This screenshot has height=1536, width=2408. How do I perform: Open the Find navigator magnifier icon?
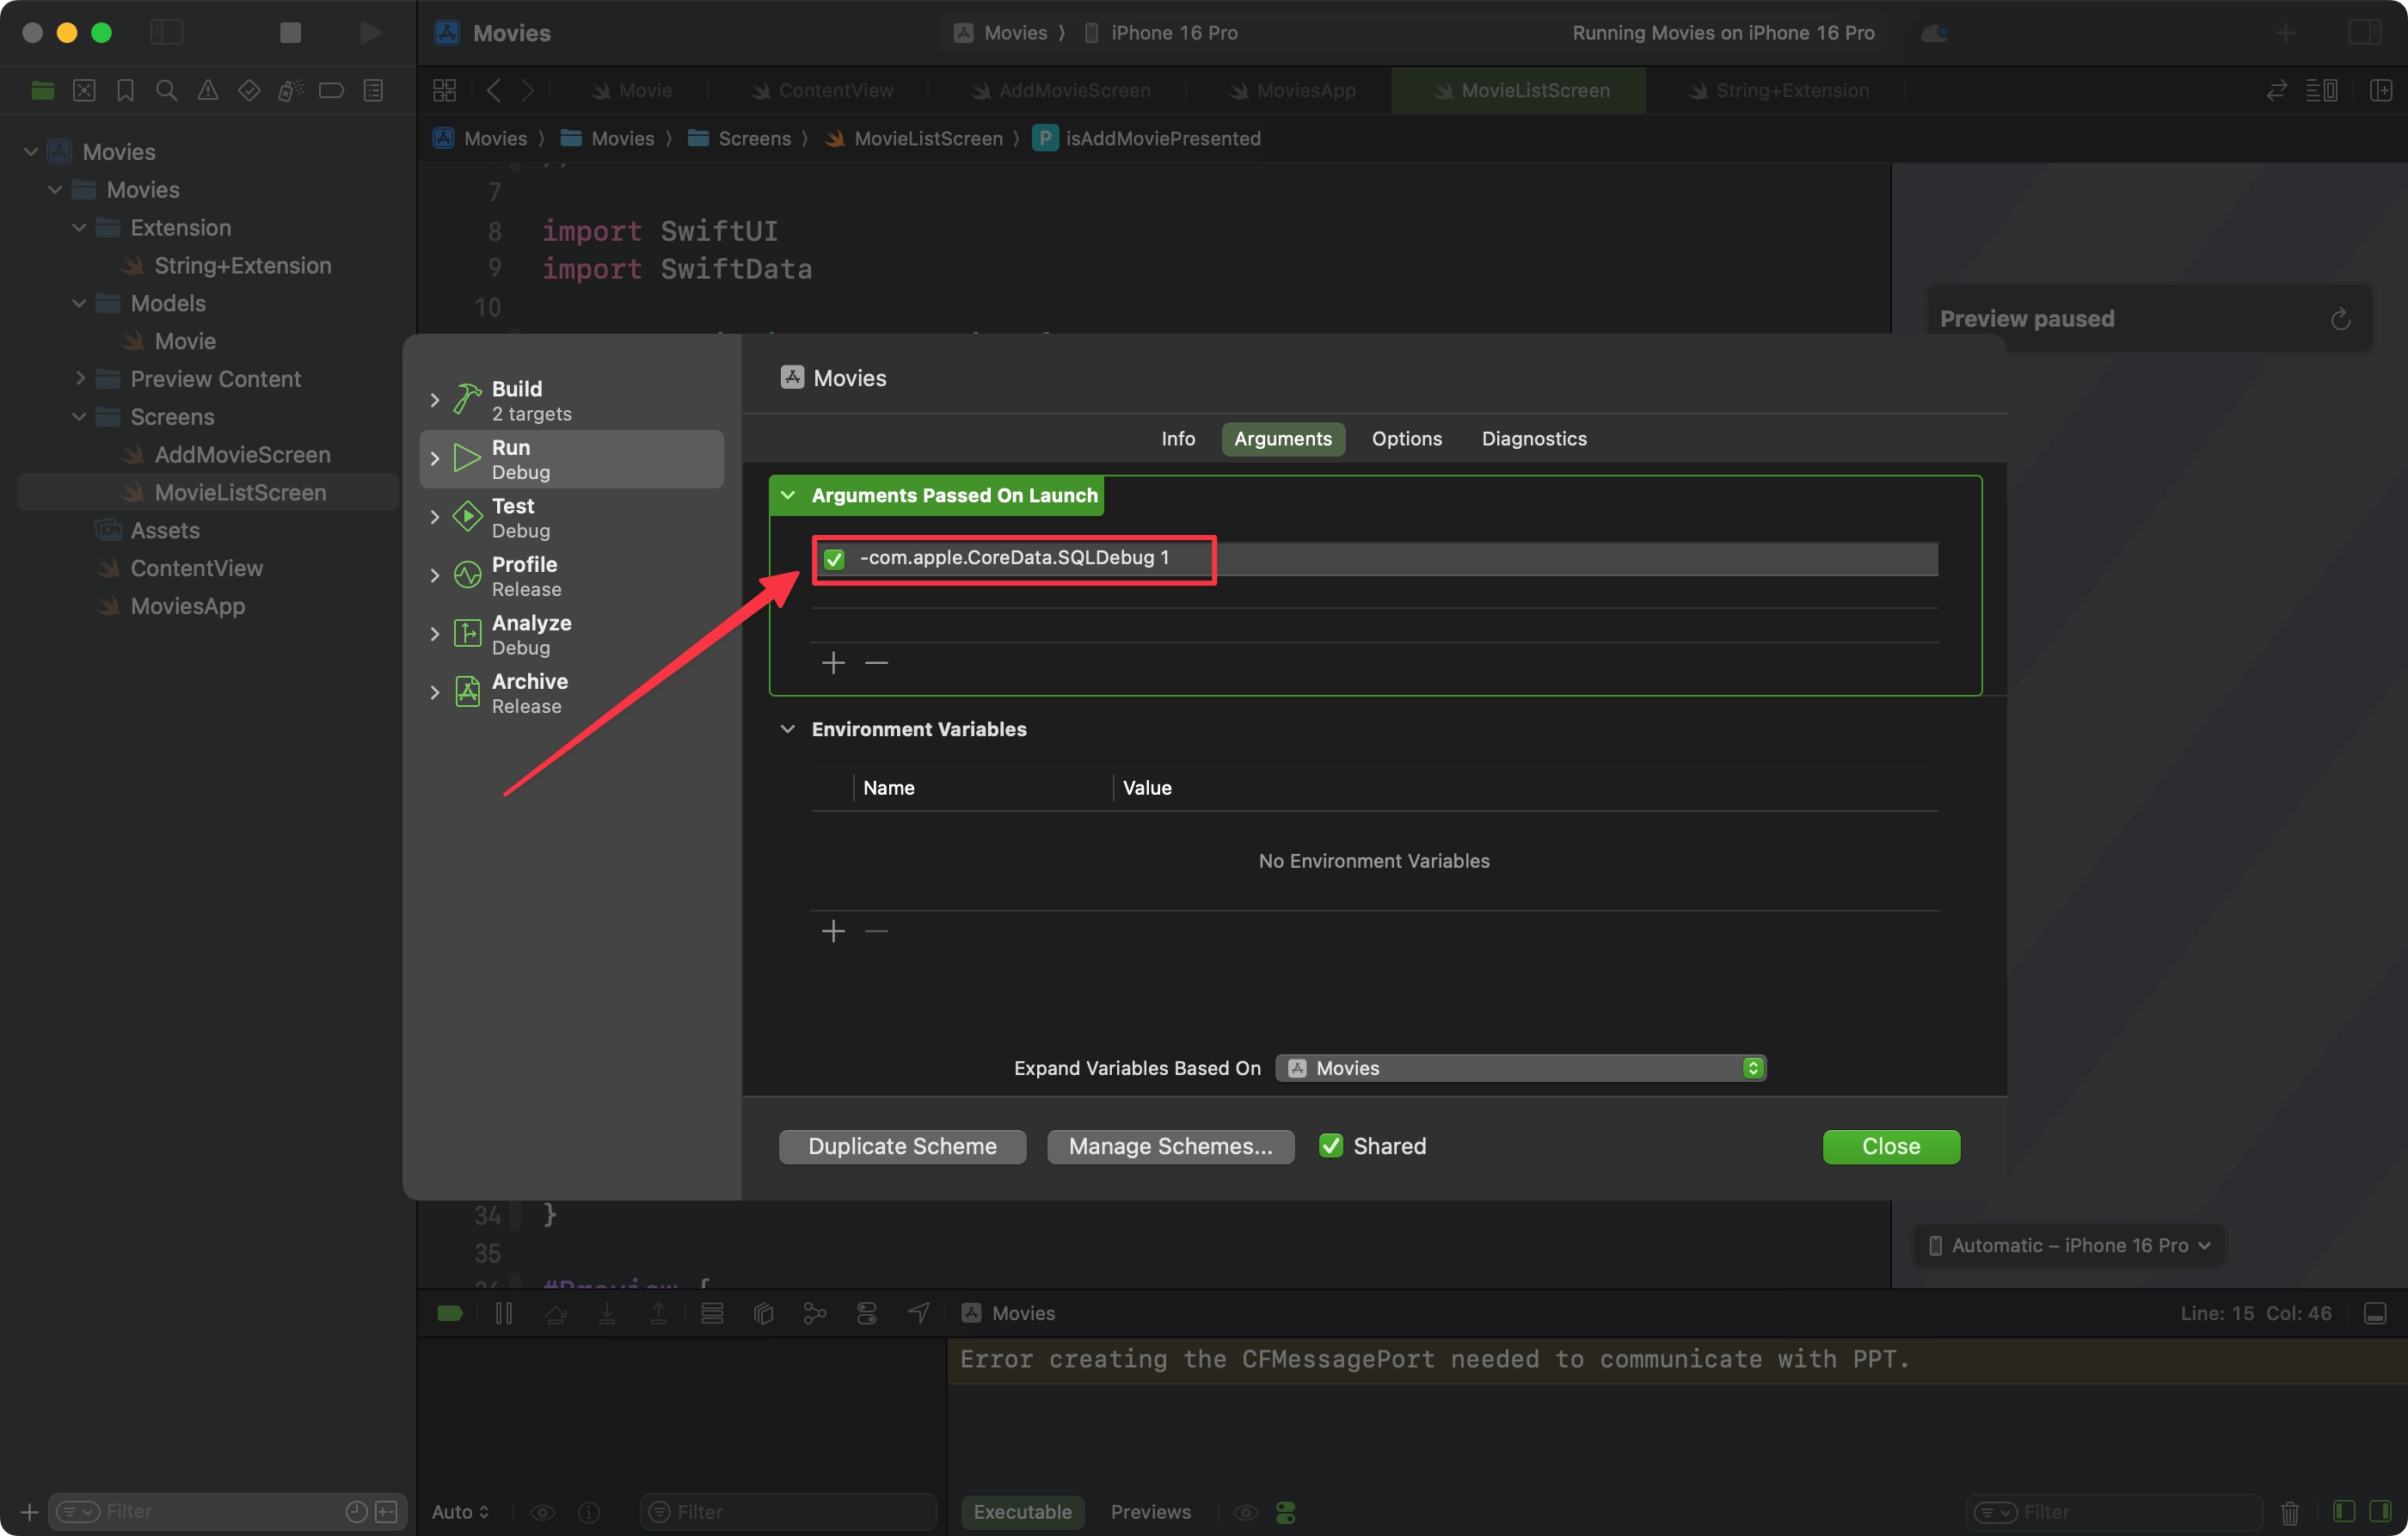(166, 91)
